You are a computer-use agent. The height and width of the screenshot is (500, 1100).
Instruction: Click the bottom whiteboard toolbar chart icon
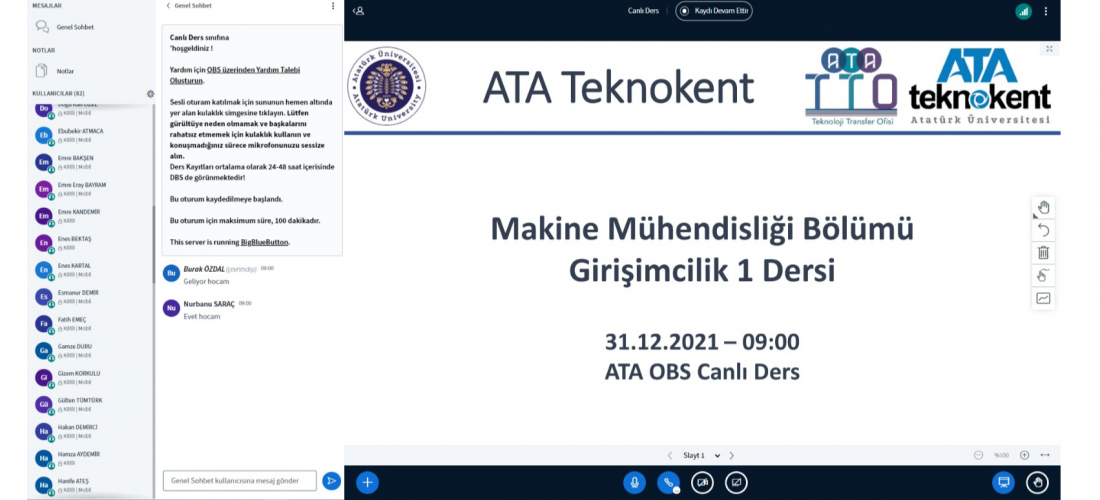[1043, 298]
